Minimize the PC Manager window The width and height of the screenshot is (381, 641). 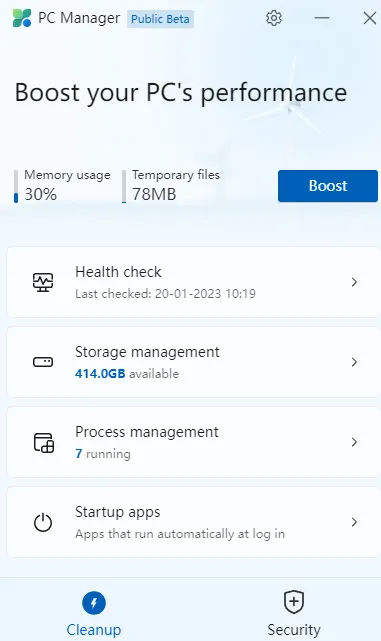coord(322,18)
